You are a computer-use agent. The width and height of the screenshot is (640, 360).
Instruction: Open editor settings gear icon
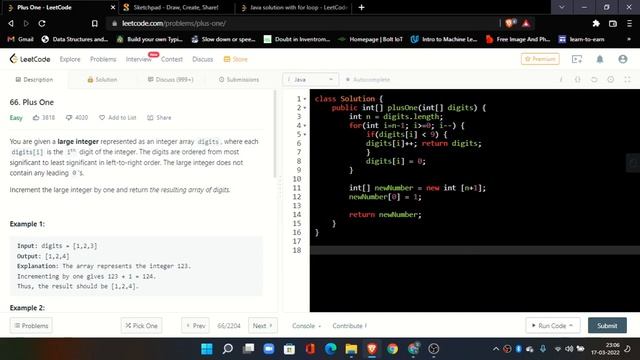tap(611, 80)
